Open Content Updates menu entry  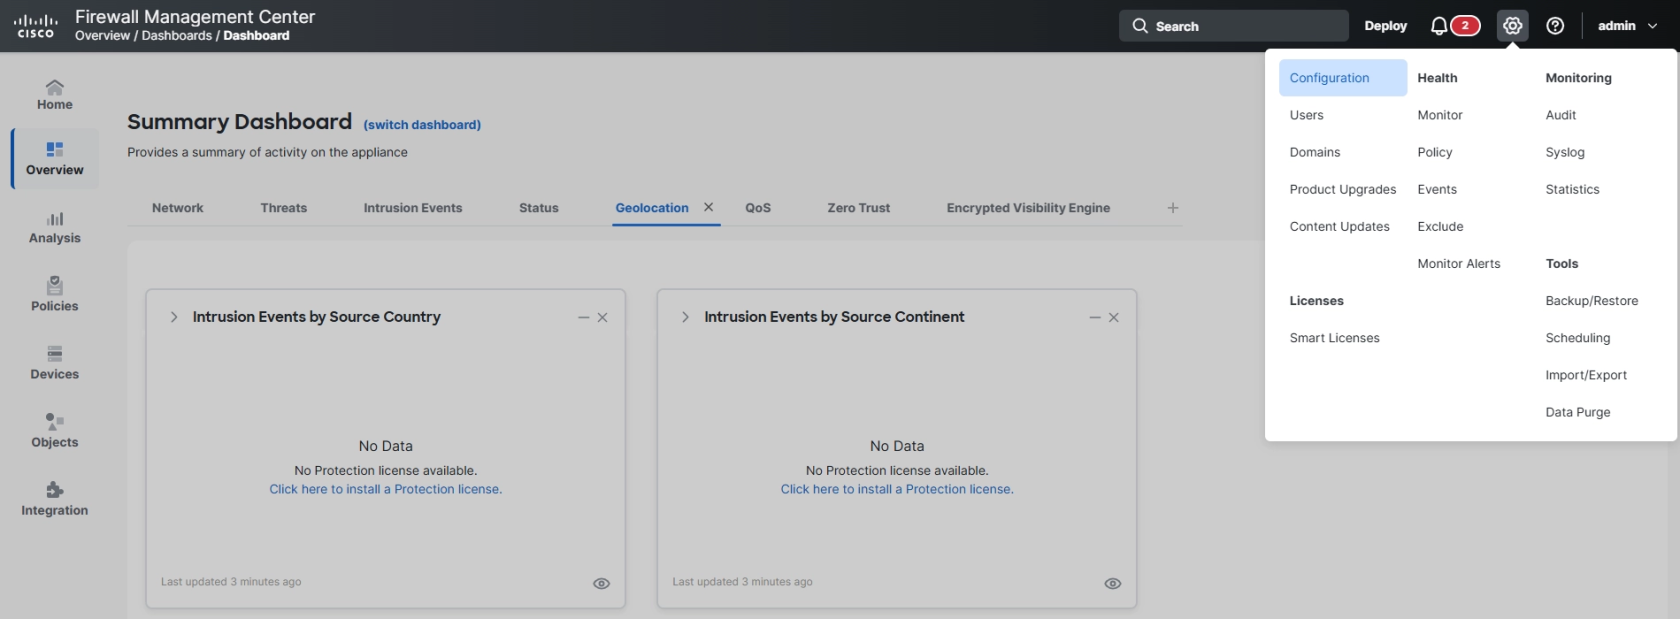point(1339,226)
